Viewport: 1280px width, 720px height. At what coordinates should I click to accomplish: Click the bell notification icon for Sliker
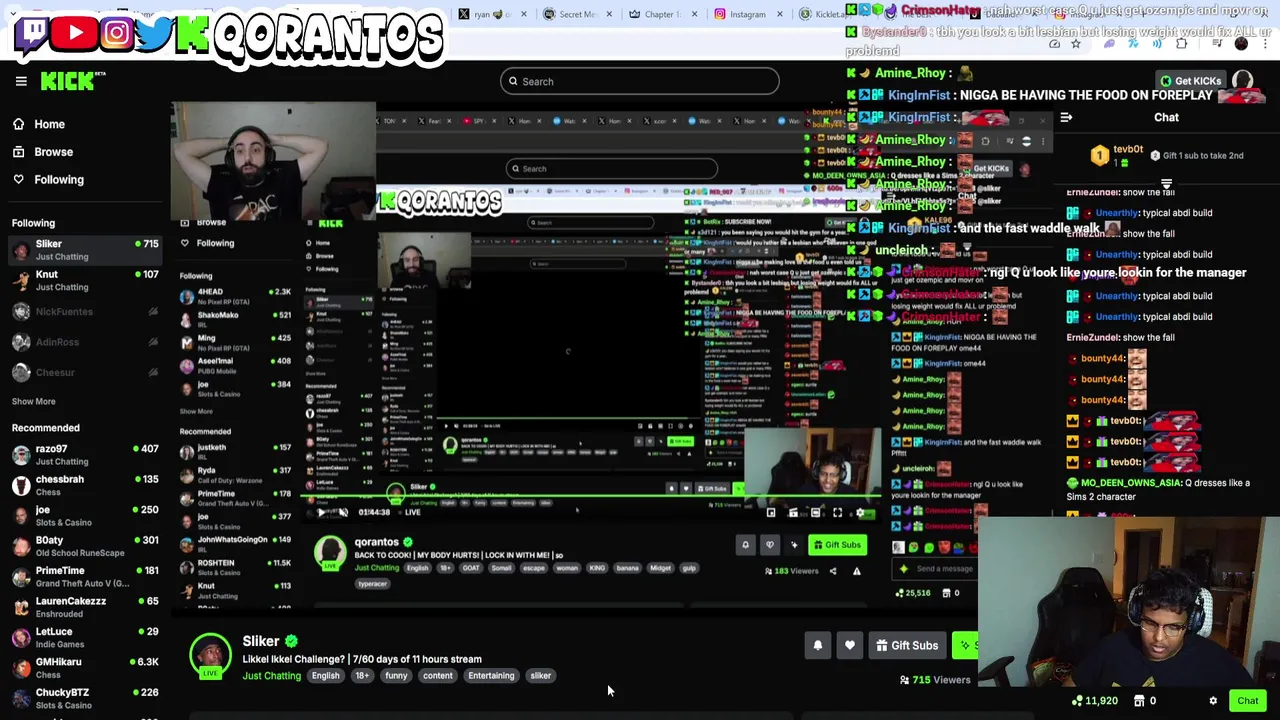pos(817,645)
